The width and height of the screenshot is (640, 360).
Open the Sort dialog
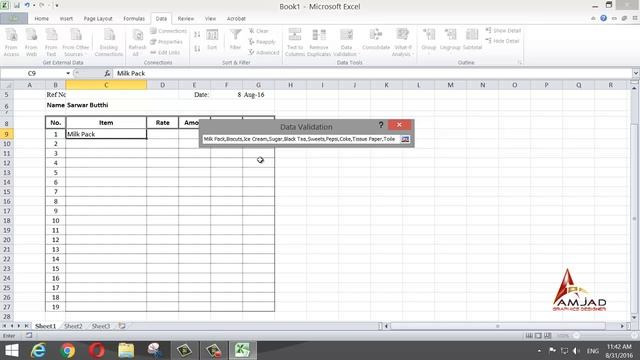[x=212, y=40]
